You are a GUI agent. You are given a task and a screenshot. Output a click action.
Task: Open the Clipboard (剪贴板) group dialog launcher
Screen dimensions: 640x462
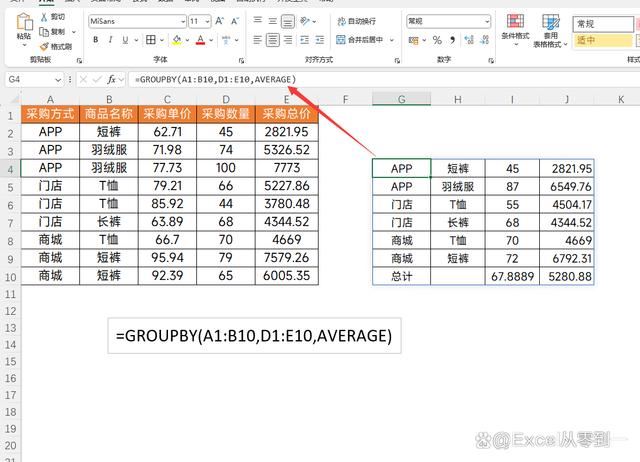click(x=79, y=60)
